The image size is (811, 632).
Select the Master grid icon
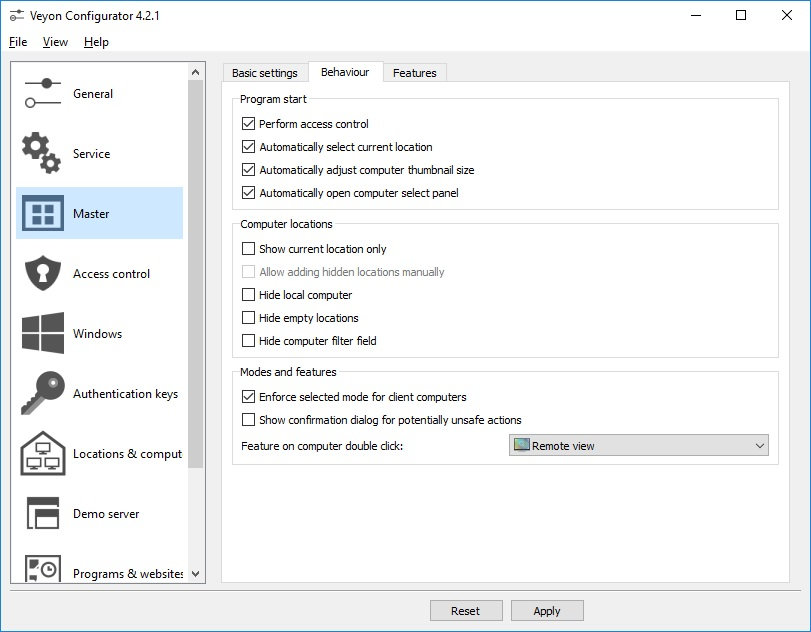pyautogui.click(x=43, y=213)
